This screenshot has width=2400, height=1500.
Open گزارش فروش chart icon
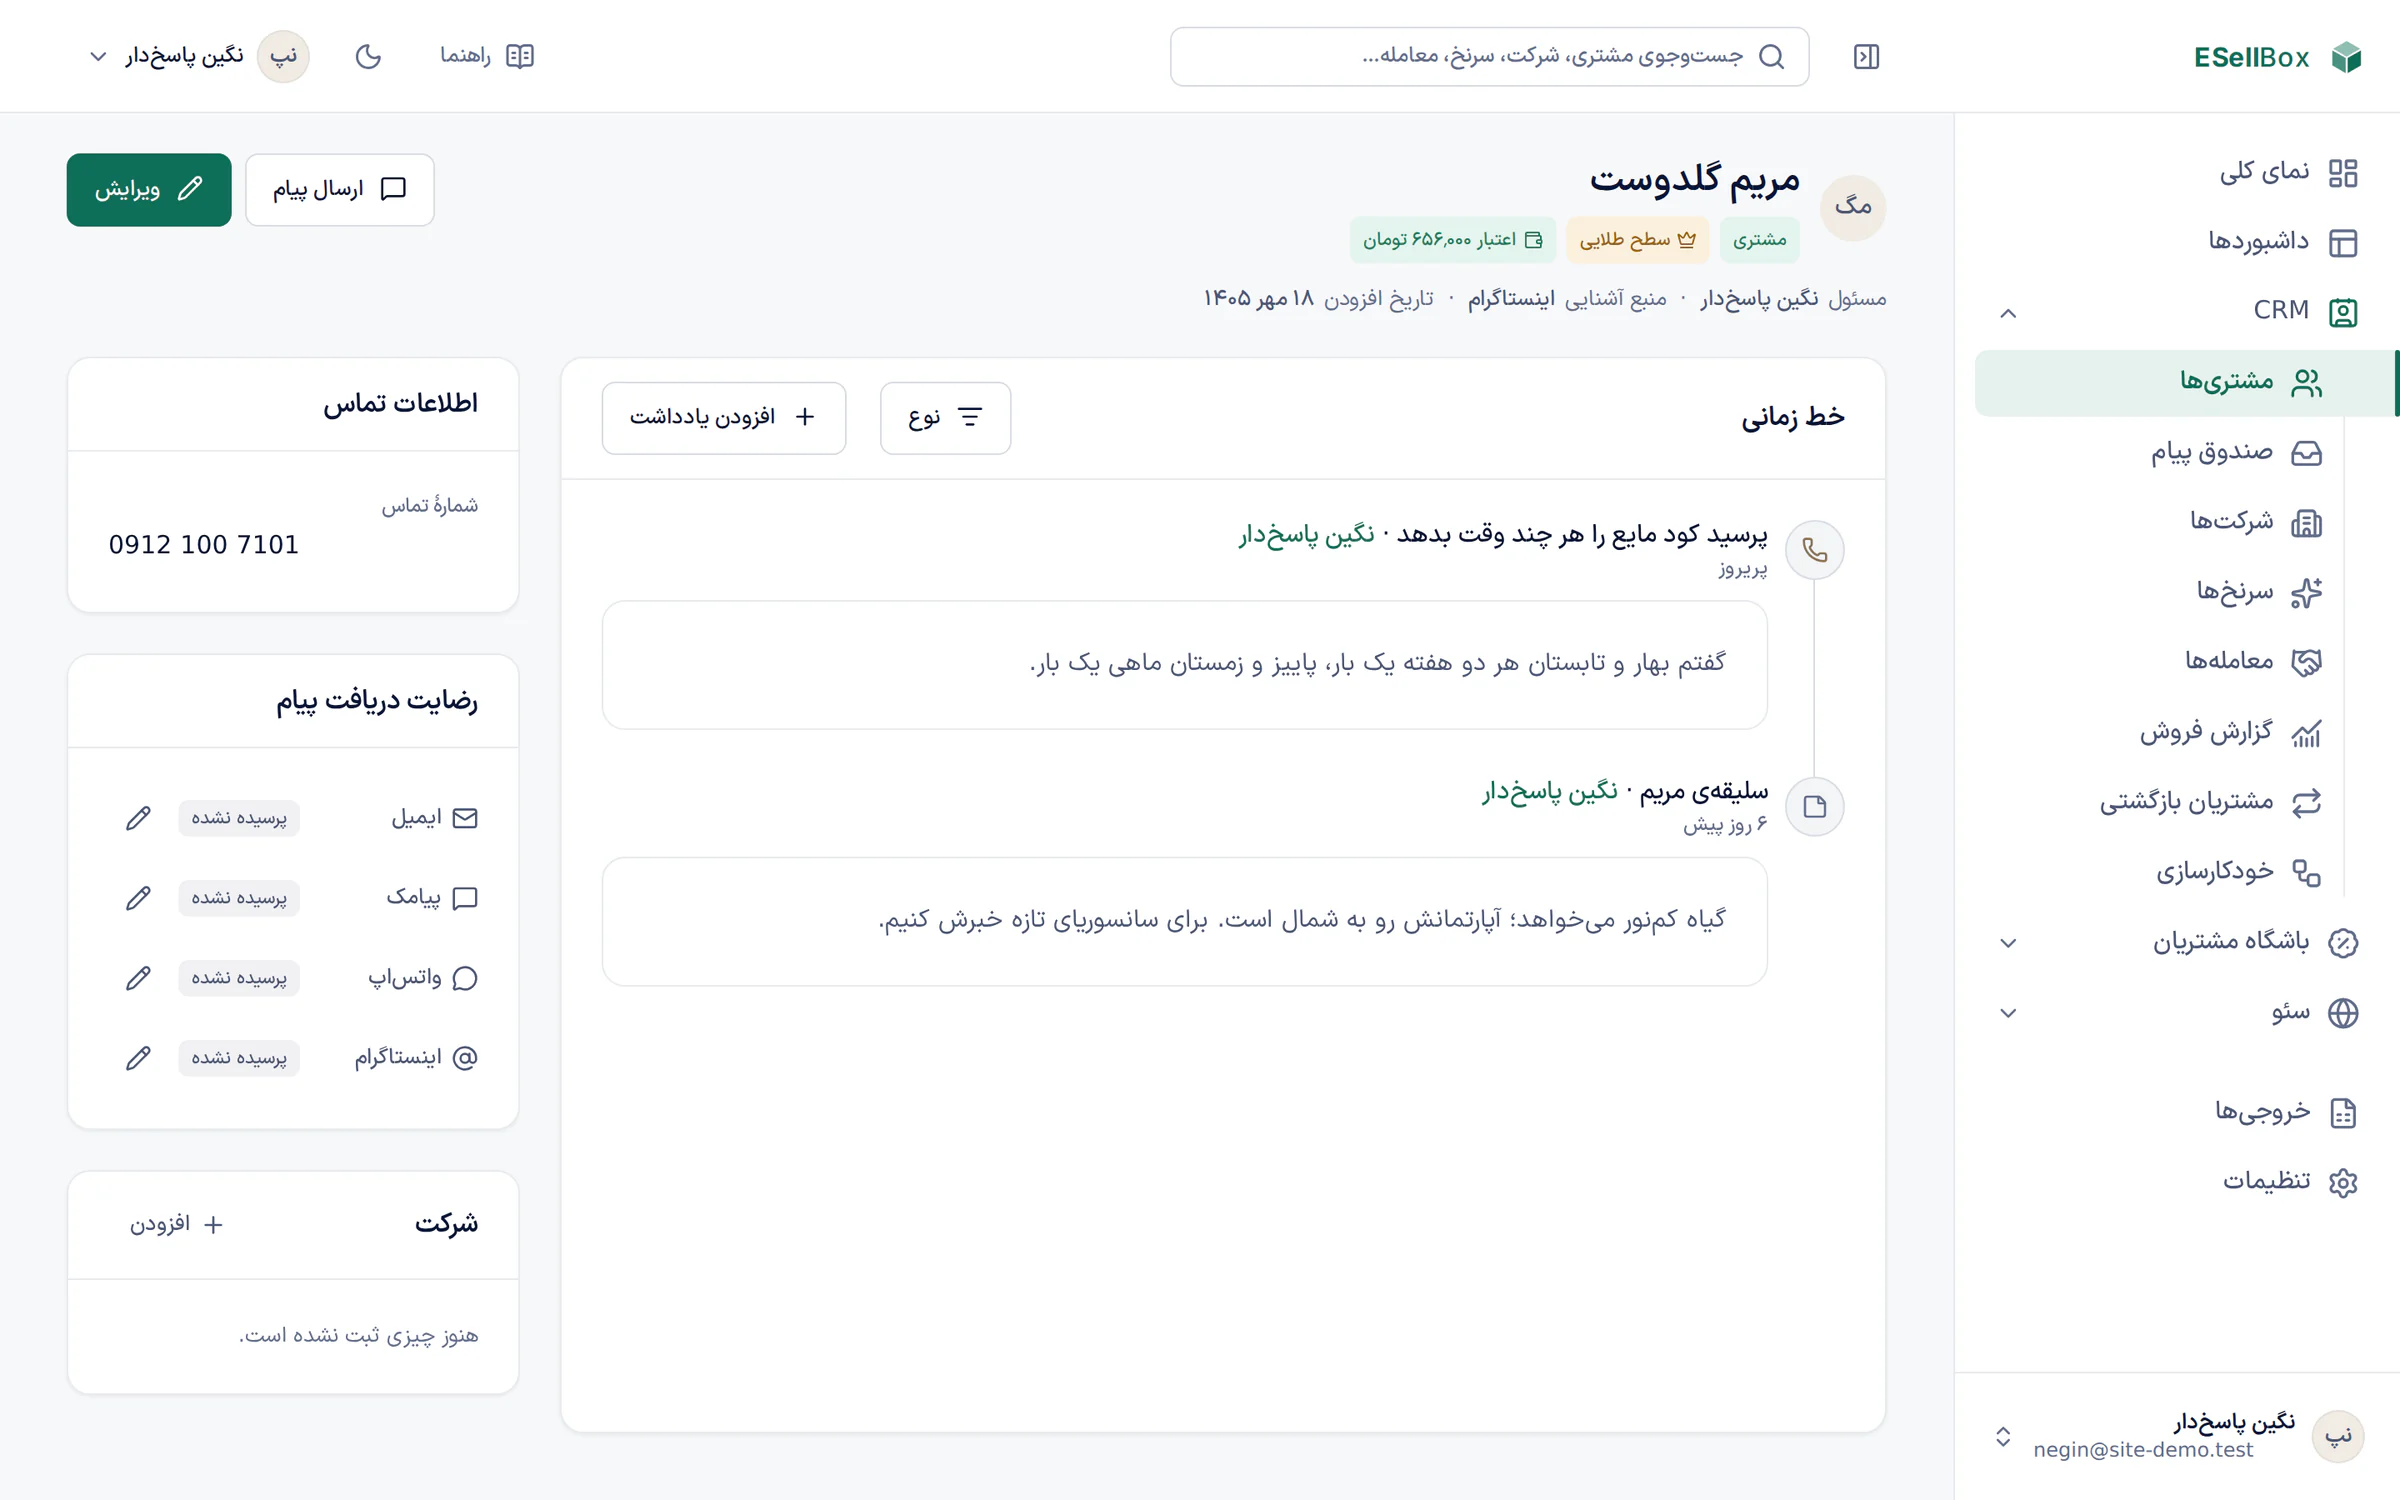[x=2306, y=733]
